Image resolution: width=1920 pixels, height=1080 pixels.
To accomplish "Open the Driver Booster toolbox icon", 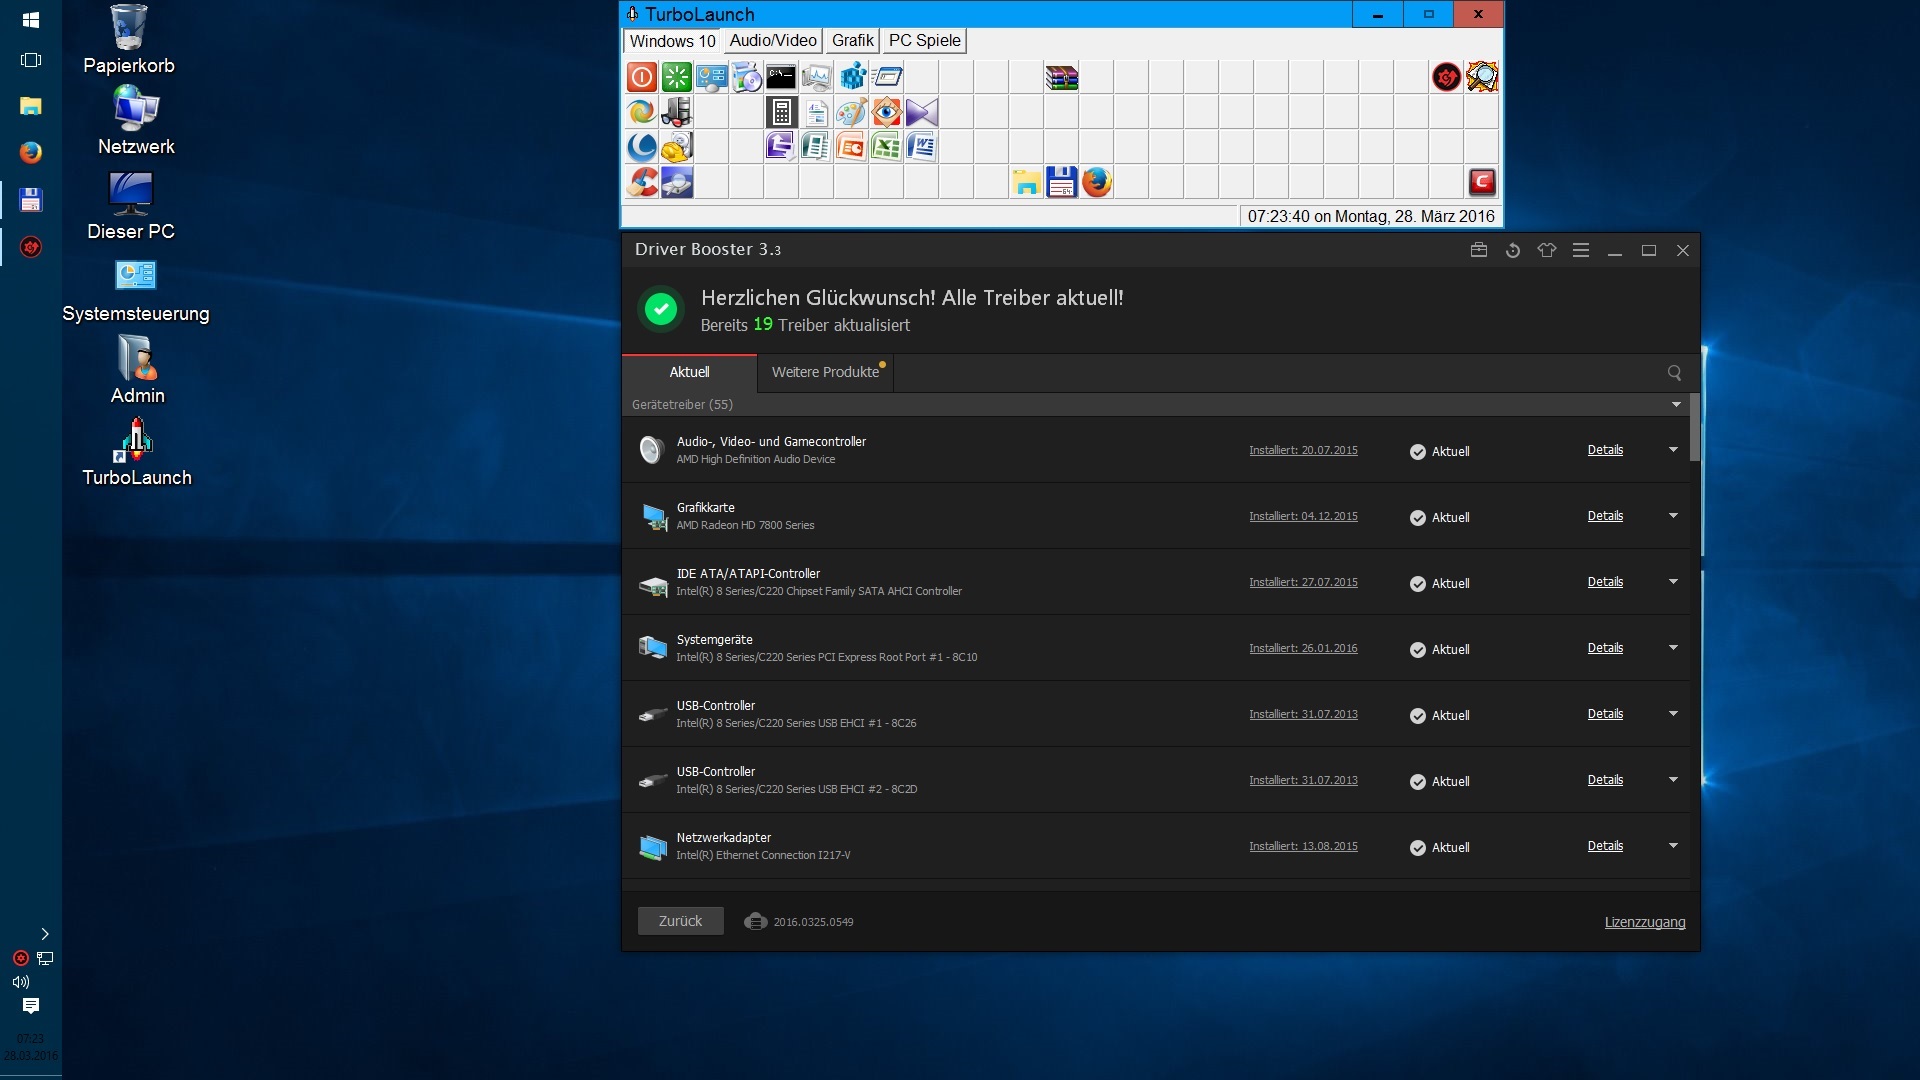I will coord(1479,251).
